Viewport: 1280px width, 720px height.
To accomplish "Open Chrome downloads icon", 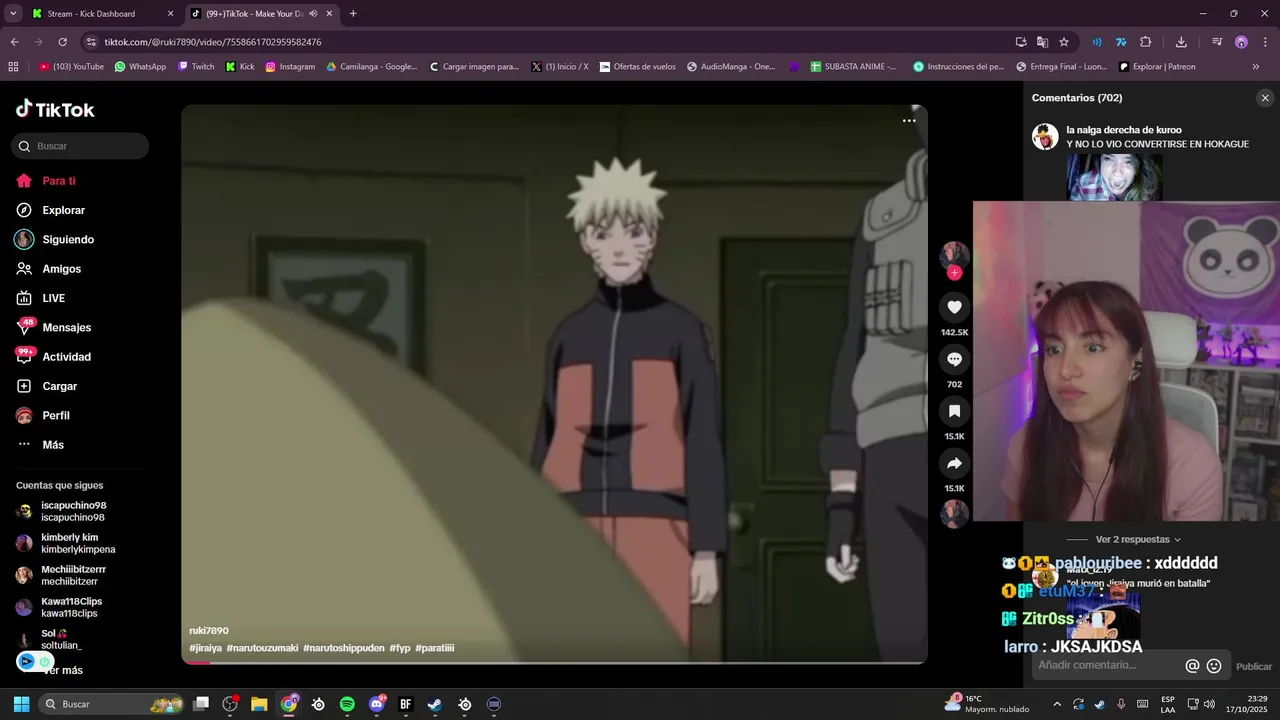I will (x=1181, y=42).
